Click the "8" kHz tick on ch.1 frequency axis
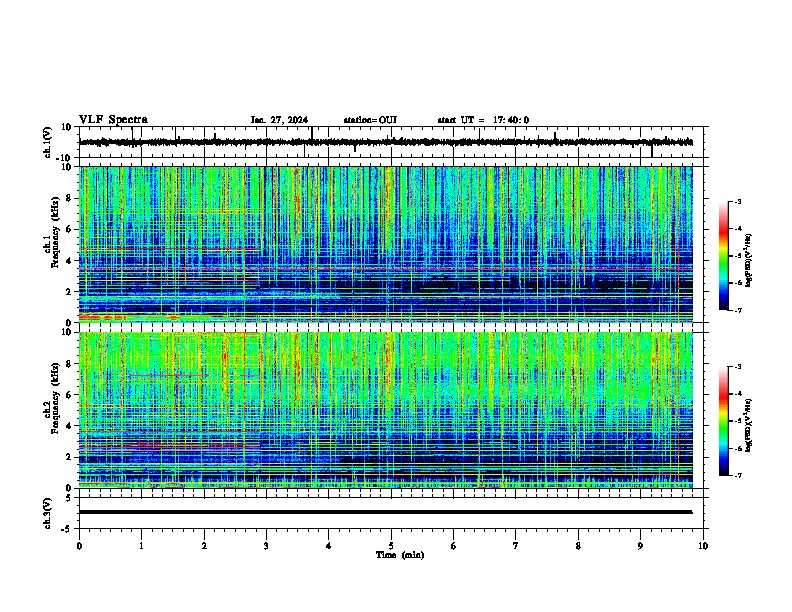The height and width of the screenshot is (612, 792). [x=70, y=198]
